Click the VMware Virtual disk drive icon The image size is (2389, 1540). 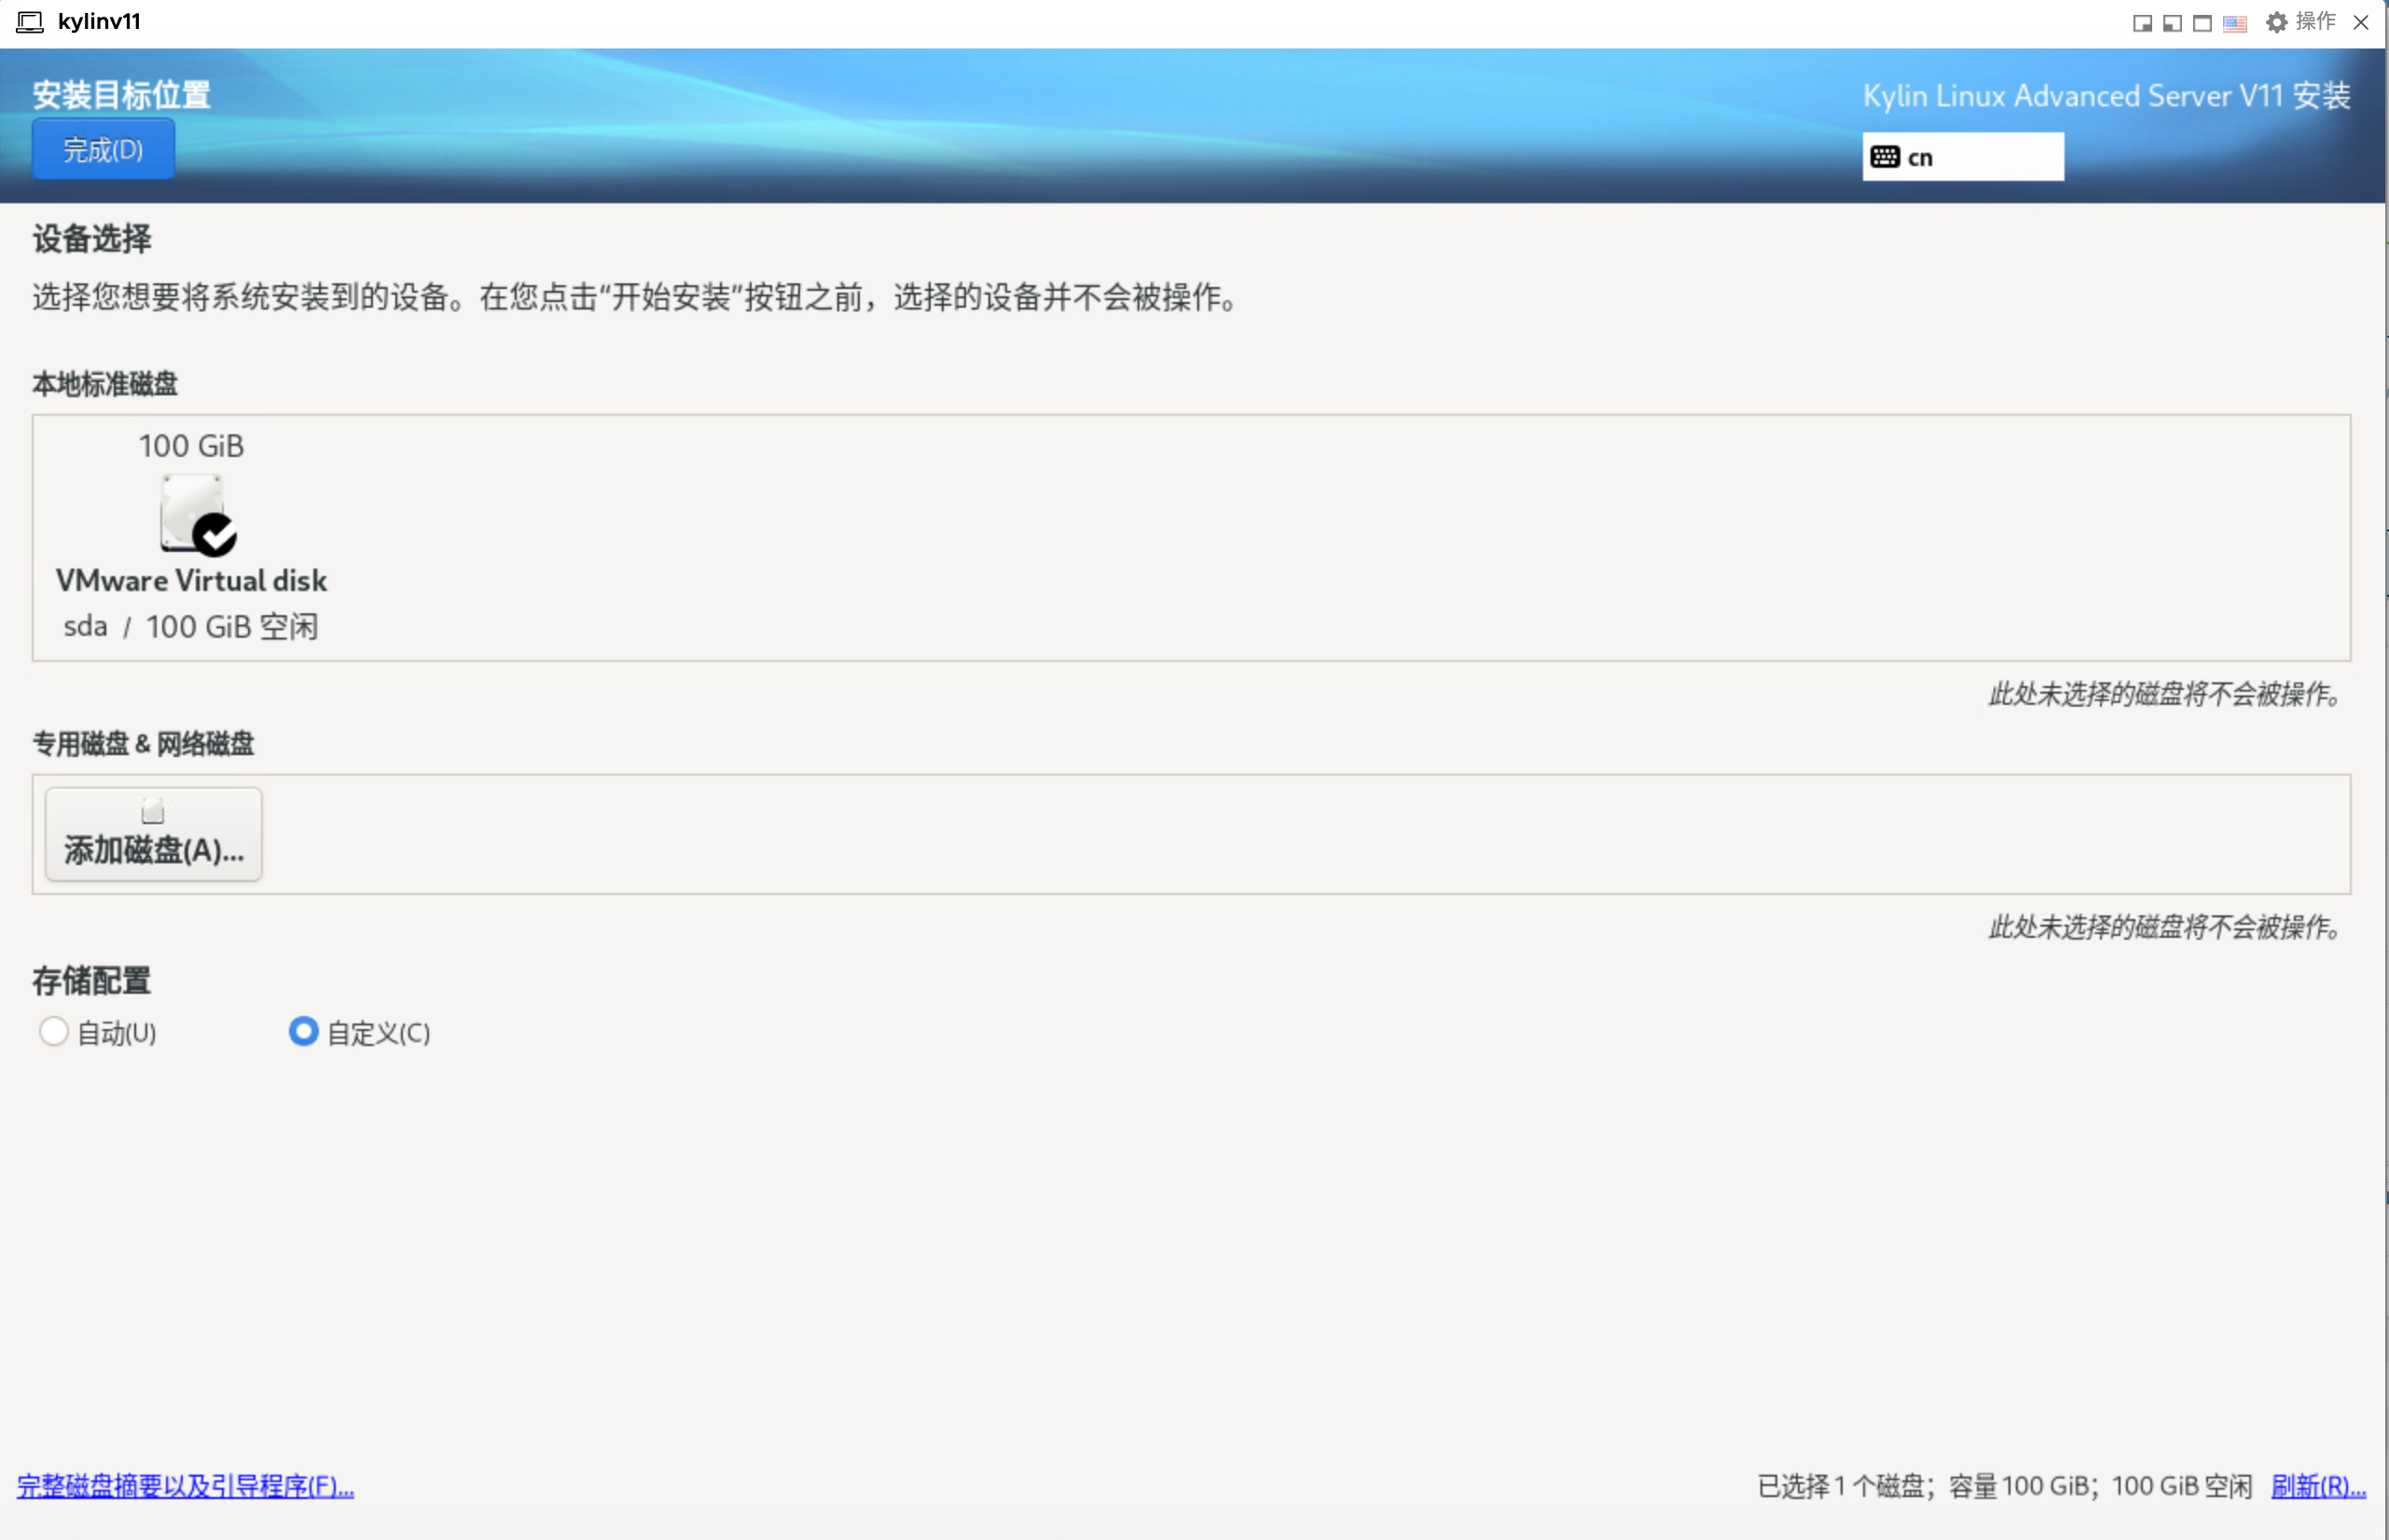coord(190,511)
